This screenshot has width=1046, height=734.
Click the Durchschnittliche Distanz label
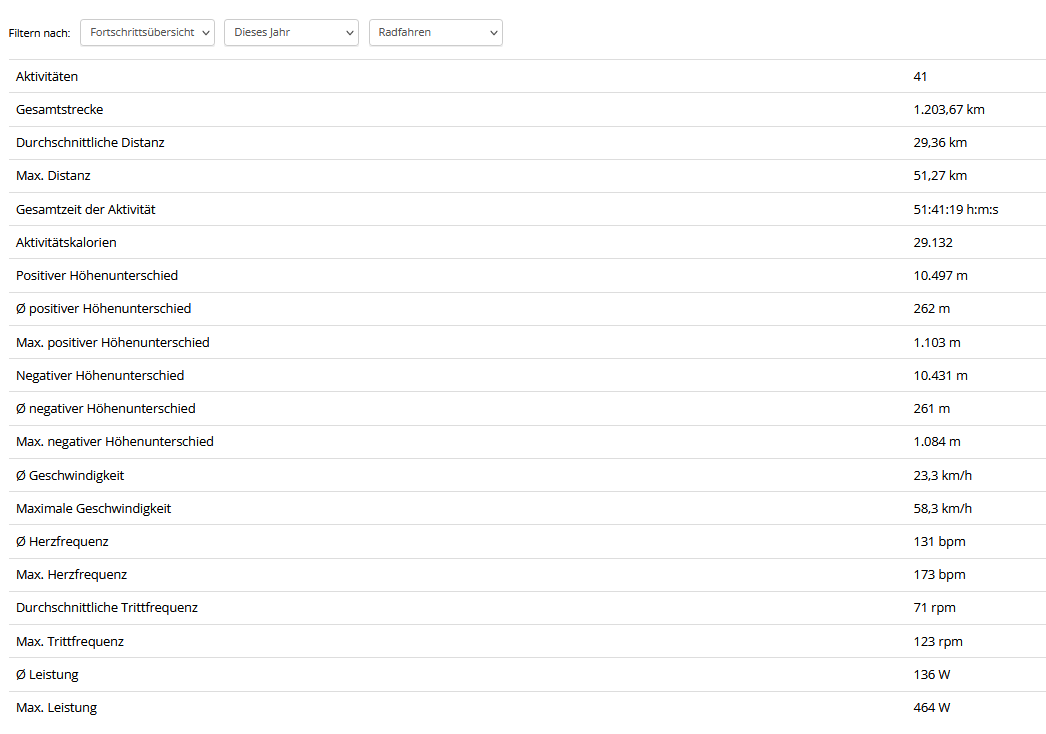click(90, 142)
